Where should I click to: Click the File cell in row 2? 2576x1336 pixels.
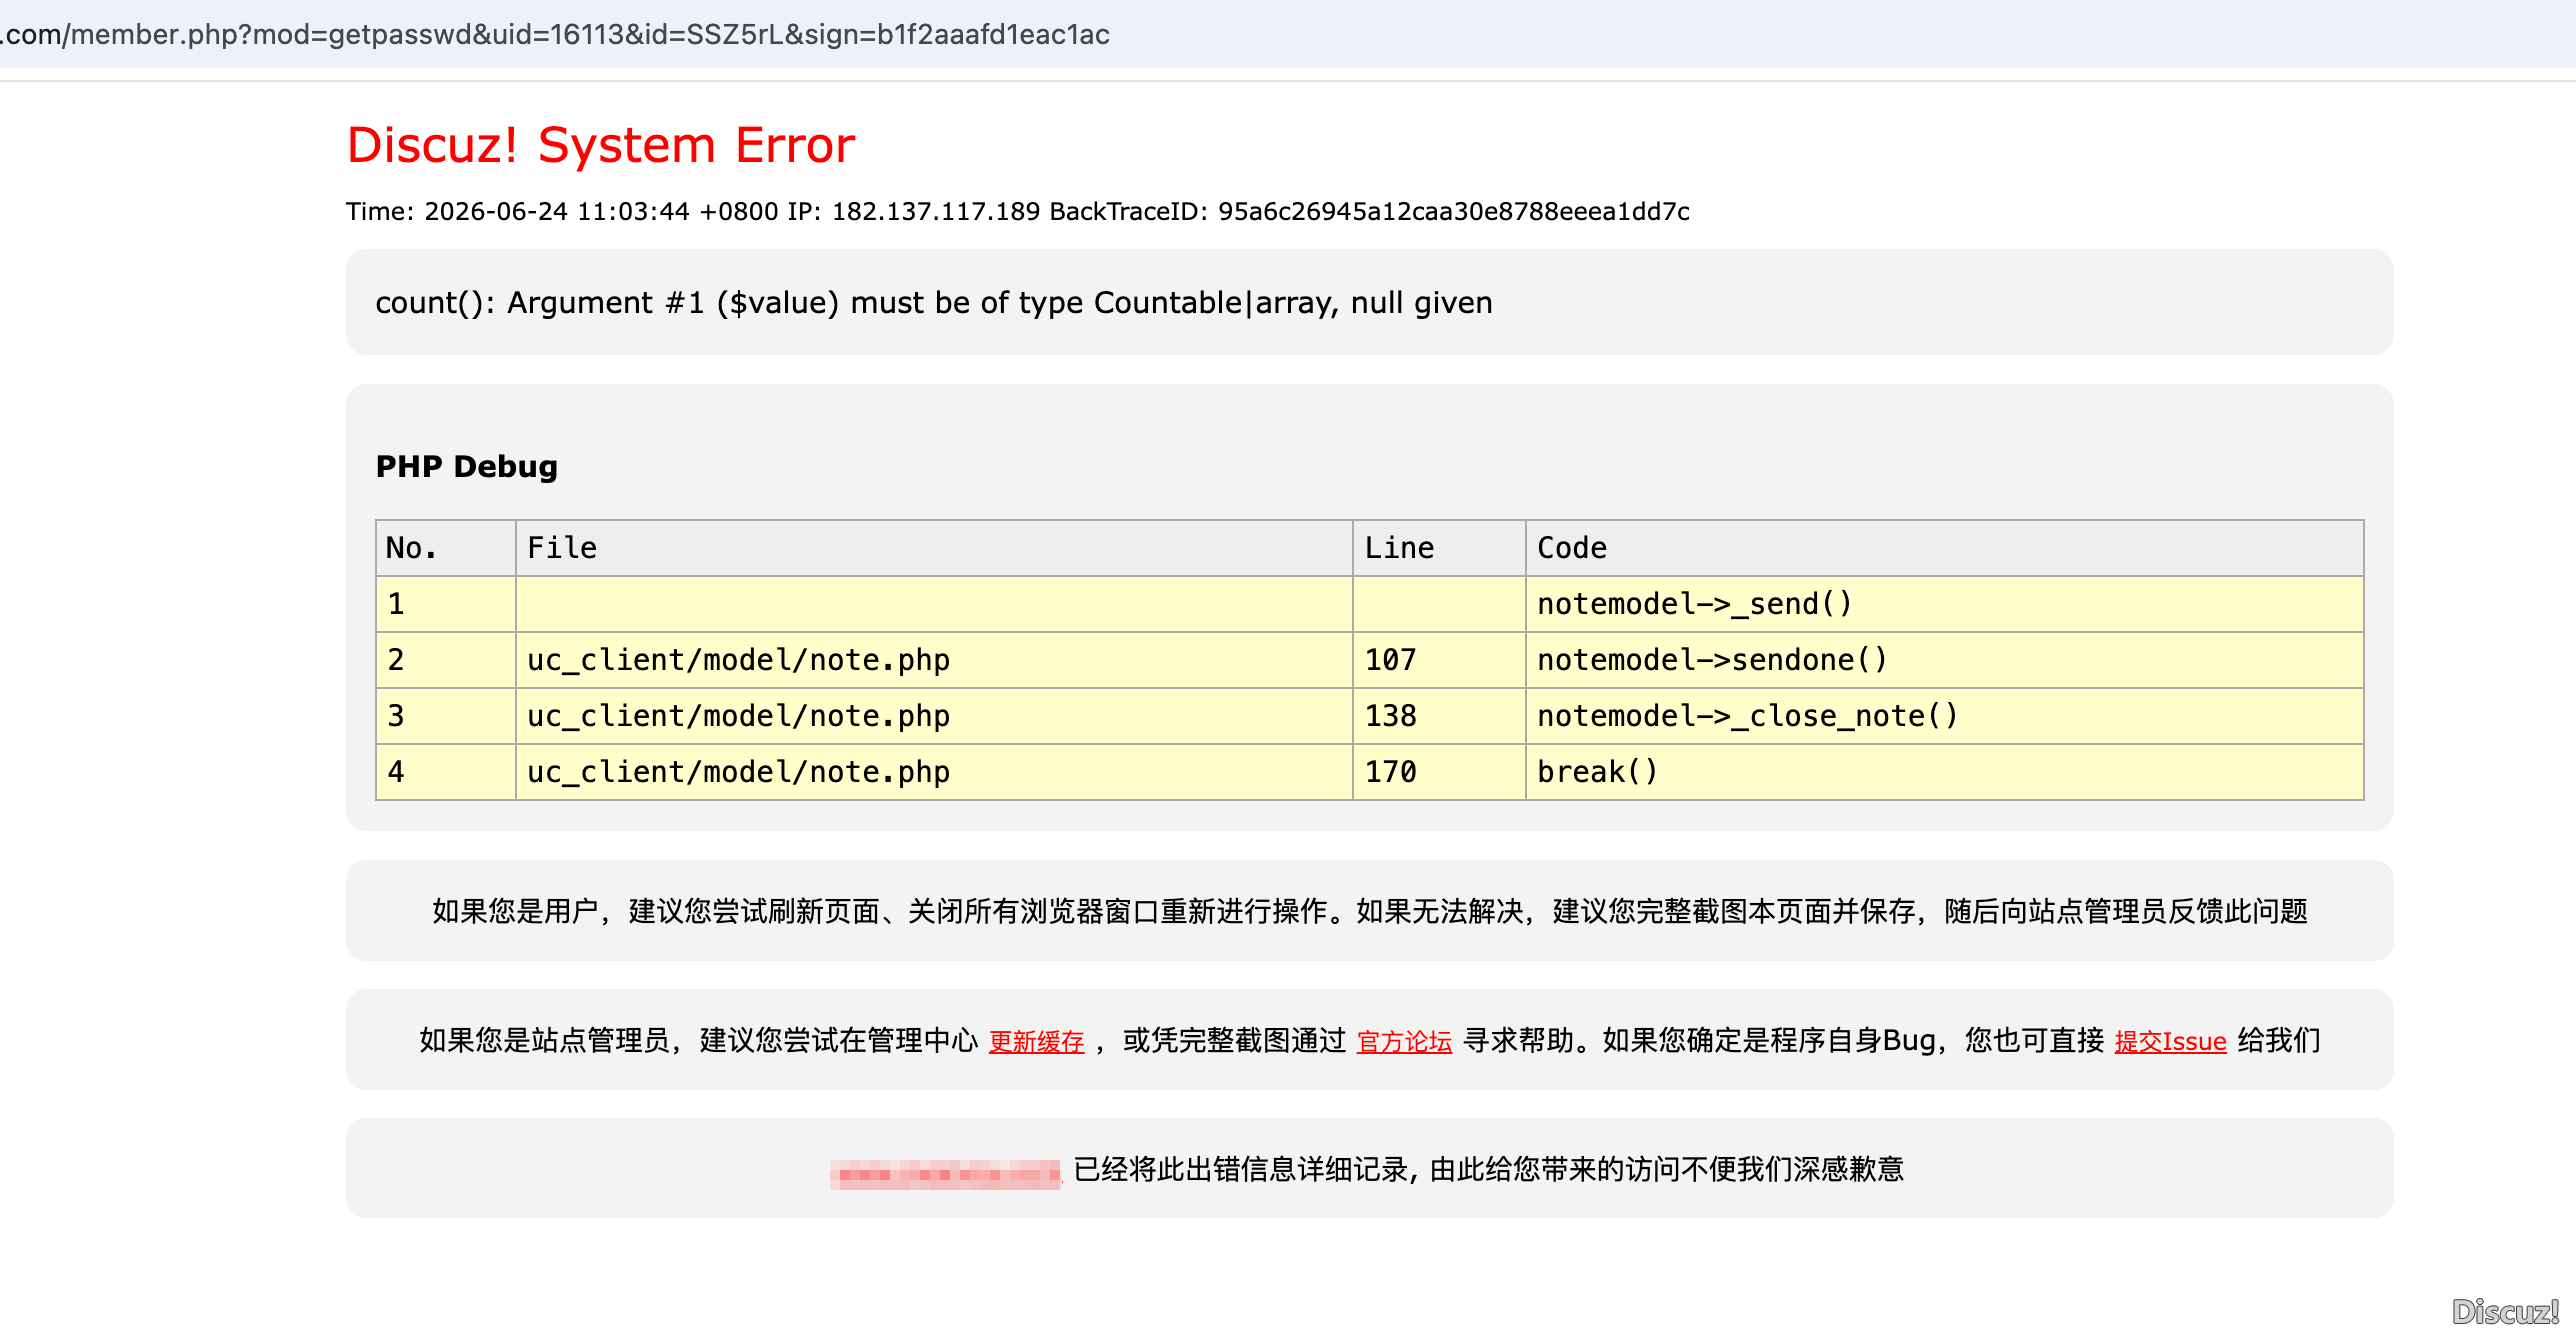tap(934, 660)
